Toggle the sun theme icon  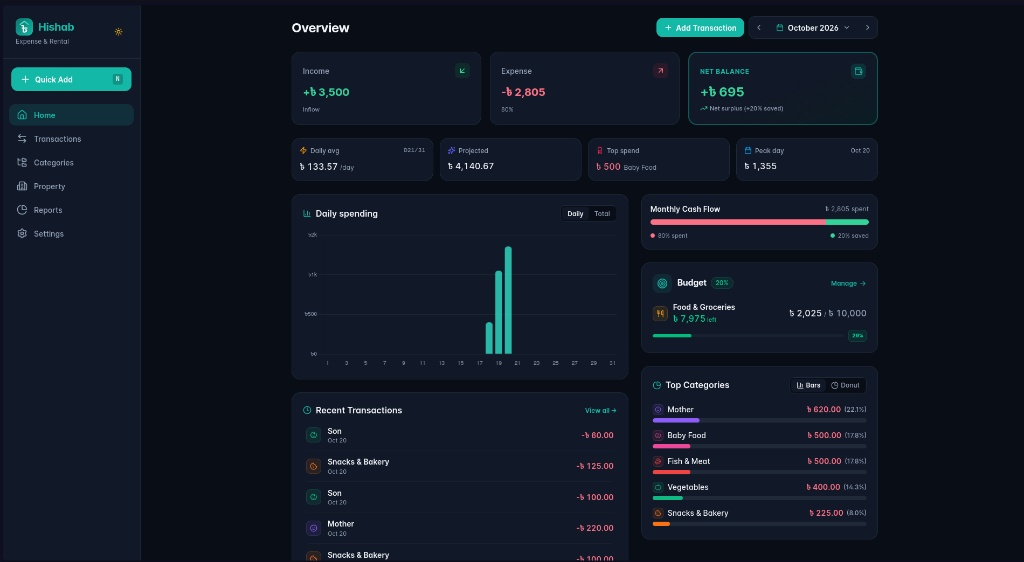pyautogui.click(x=118, y=31)
